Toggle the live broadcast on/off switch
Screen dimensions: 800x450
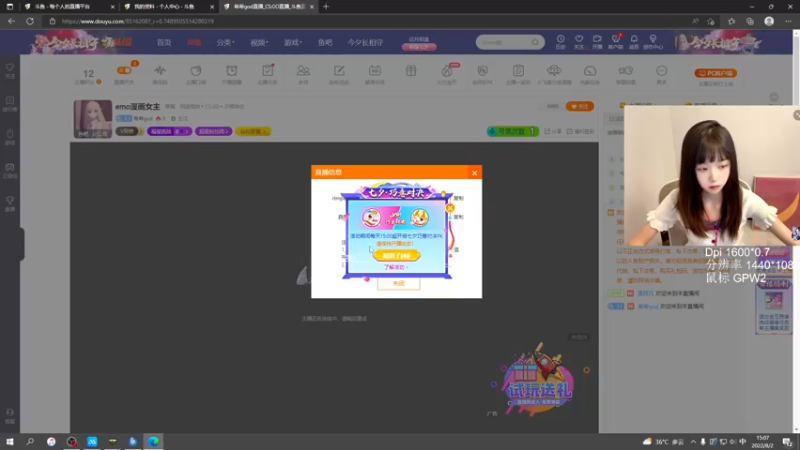click(124, 70)
